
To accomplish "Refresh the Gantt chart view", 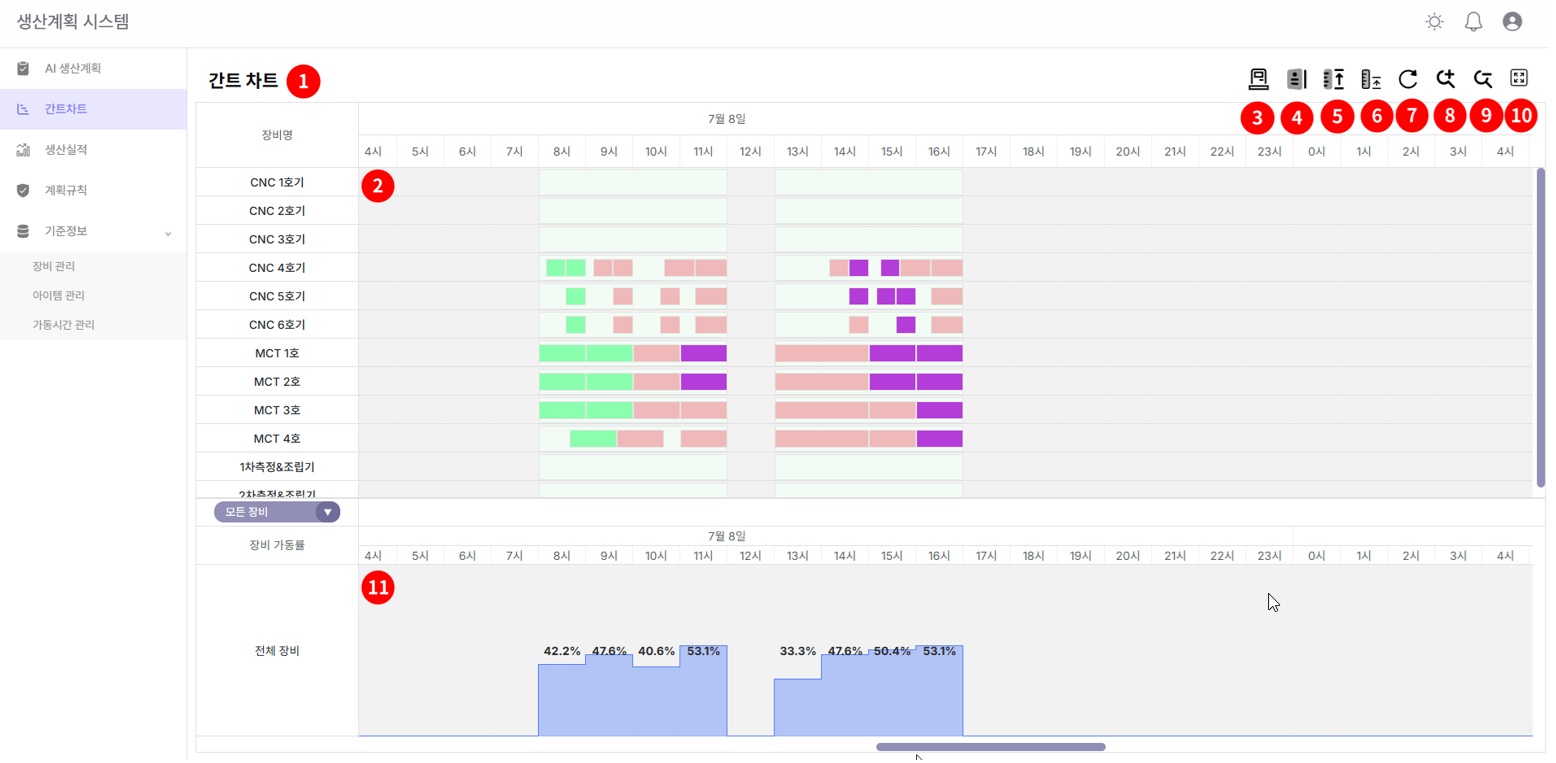I will point(1408,78).
